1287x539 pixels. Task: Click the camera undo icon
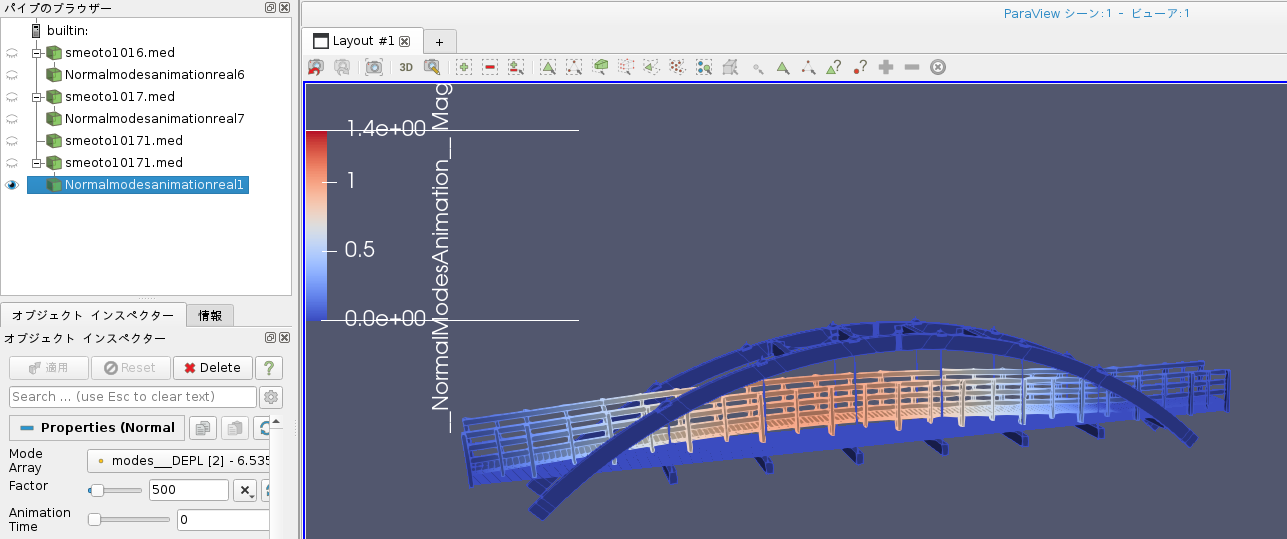[316, 67]
